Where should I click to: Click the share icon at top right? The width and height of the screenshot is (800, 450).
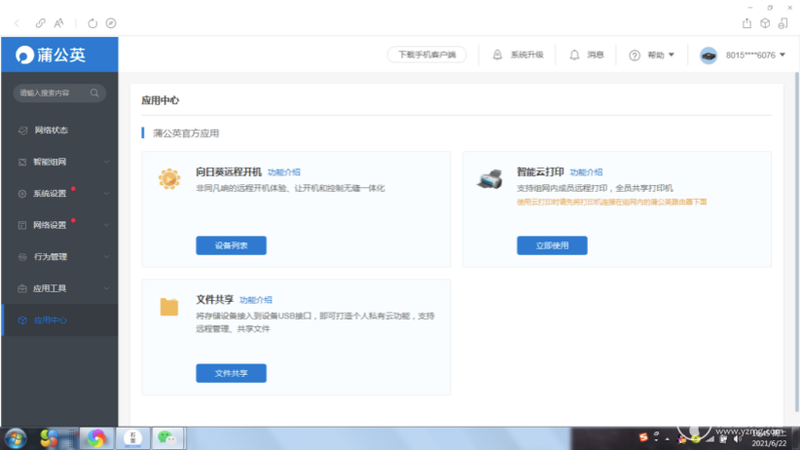tap(747, 23)
